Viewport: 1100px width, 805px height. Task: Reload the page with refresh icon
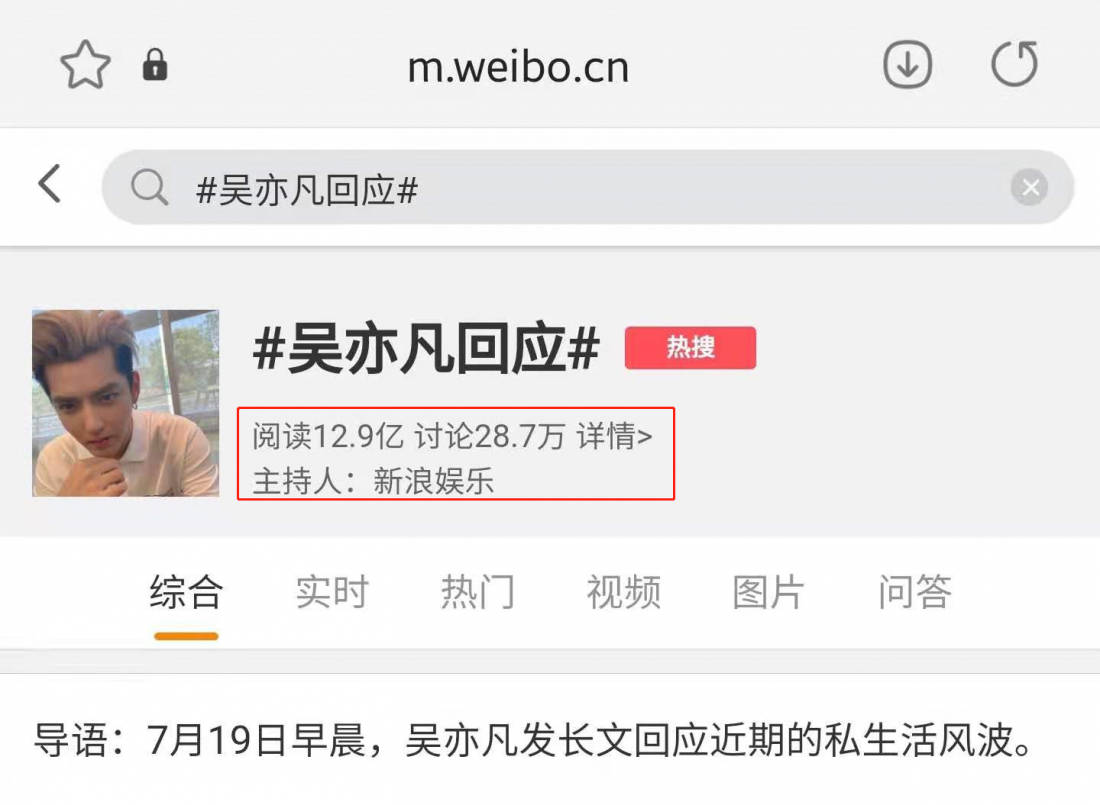(1014, 64)
